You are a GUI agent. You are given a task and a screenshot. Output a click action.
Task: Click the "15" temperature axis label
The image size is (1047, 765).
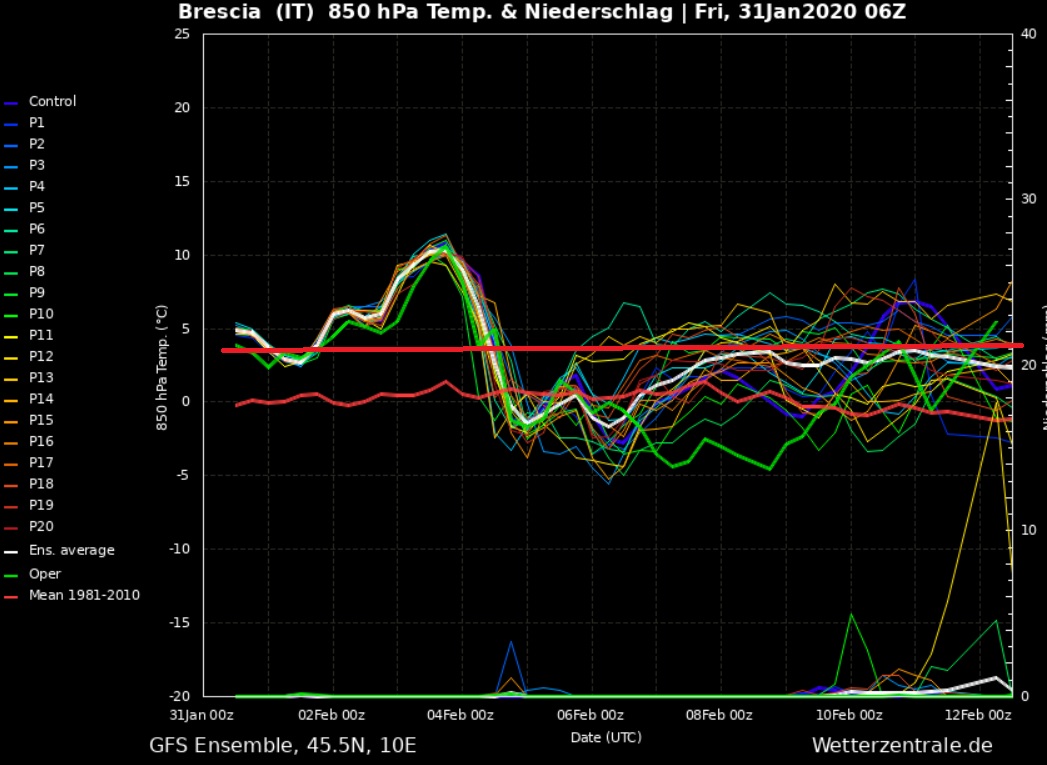point(182,182)
